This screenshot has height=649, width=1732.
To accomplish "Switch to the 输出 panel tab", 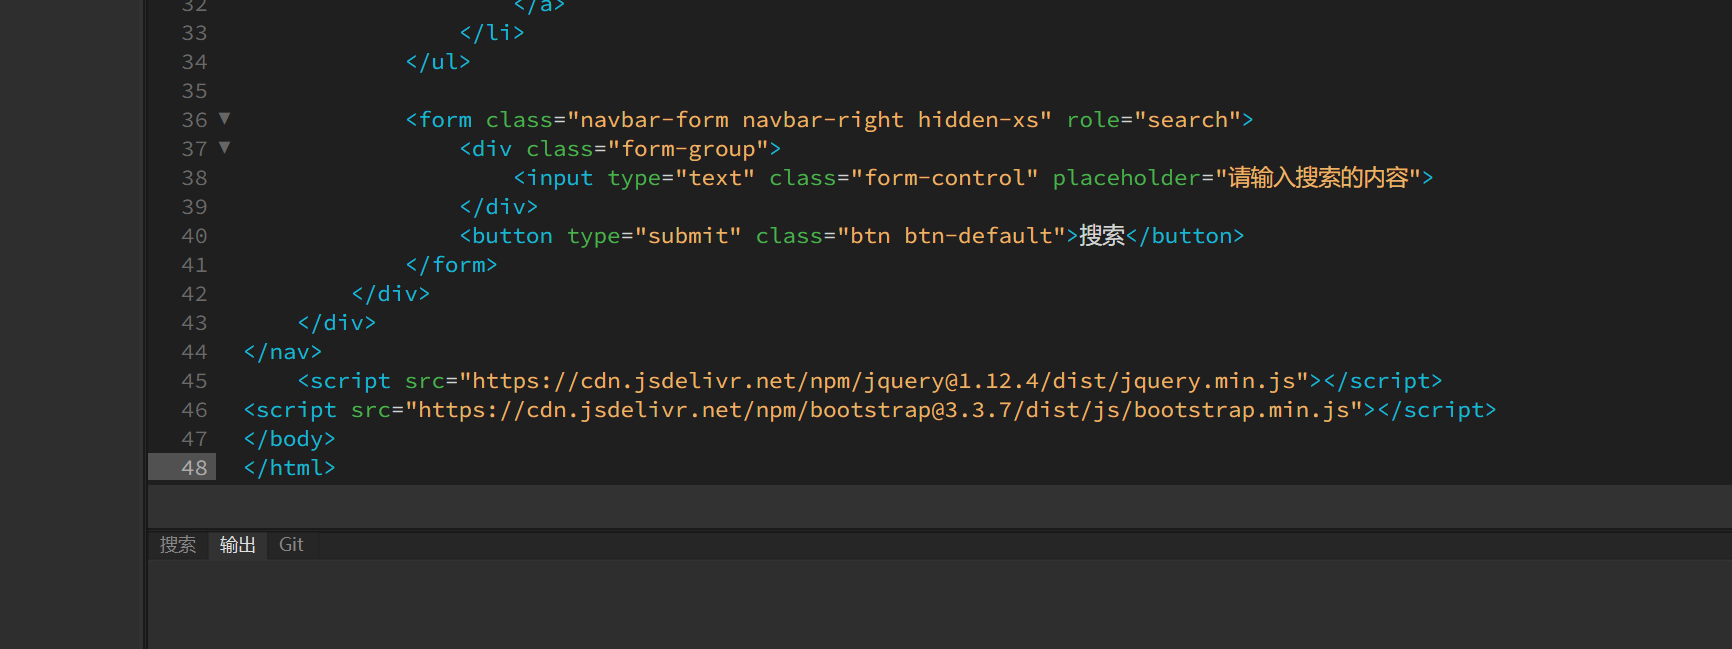I will [238, 545].
